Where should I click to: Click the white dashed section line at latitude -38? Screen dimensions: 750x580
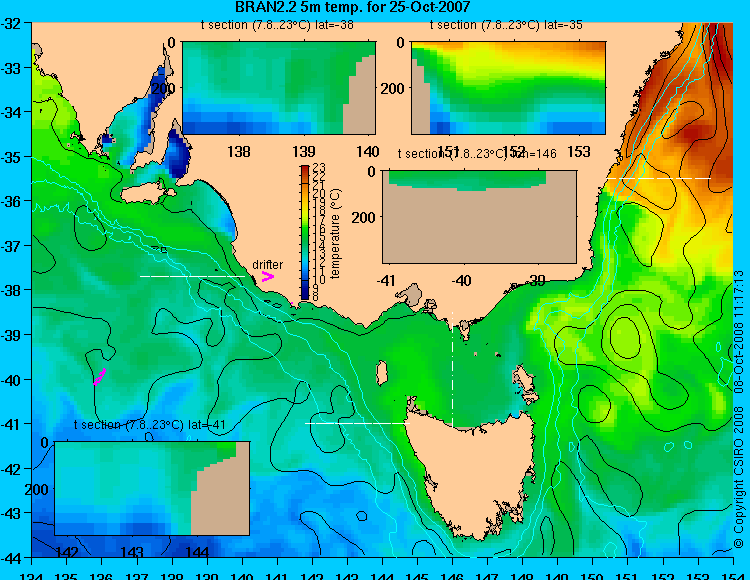coord(192,276)
